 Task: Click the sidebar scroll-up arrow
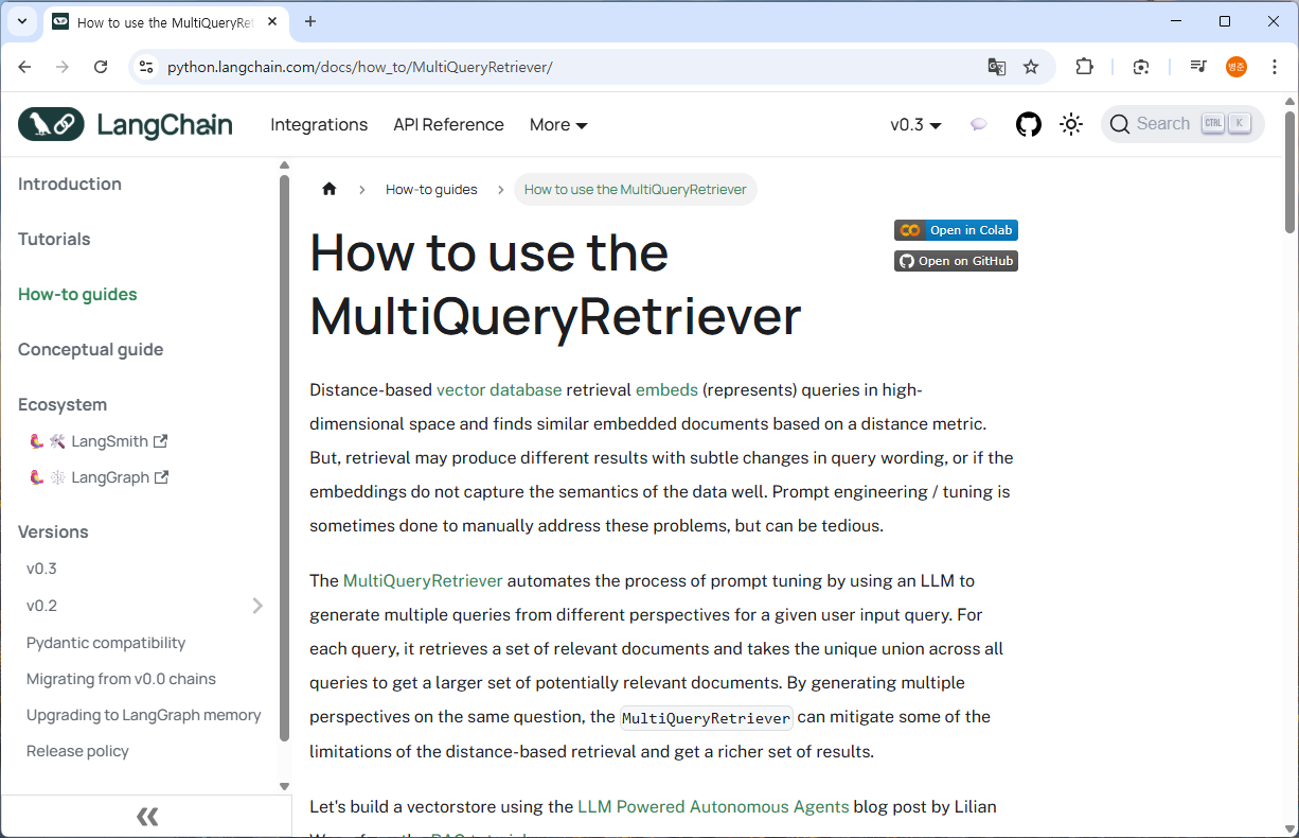point(284,166)
